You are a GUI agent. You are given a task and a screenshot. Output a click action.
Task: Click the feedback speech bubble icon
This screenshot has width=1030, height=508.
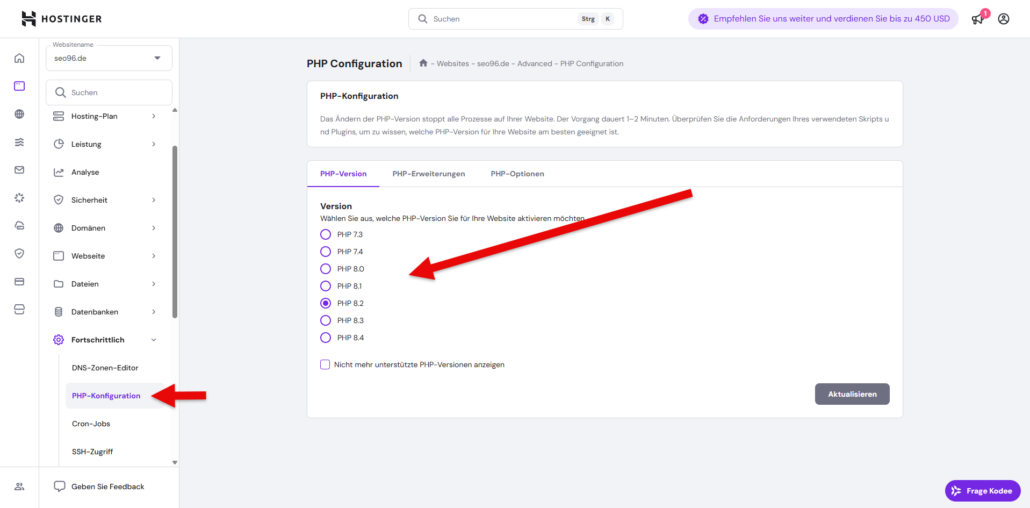(60, 487)
